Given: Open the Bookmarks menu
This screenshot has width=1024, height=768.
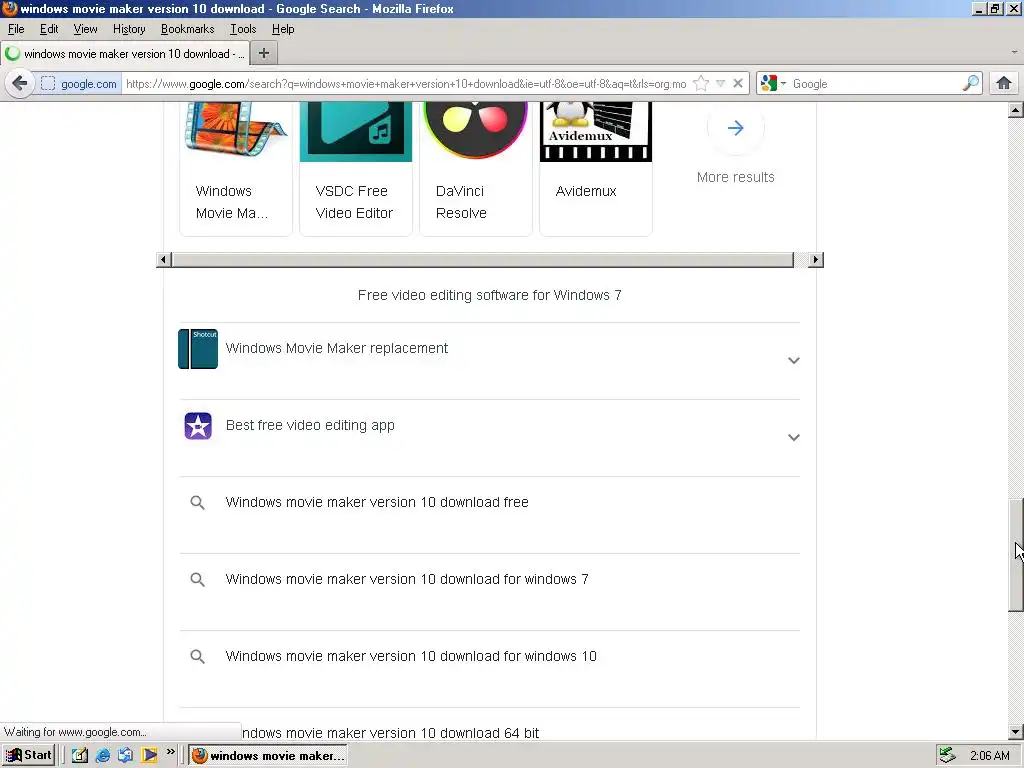Looking at the screenshot, I should [187, 29].
